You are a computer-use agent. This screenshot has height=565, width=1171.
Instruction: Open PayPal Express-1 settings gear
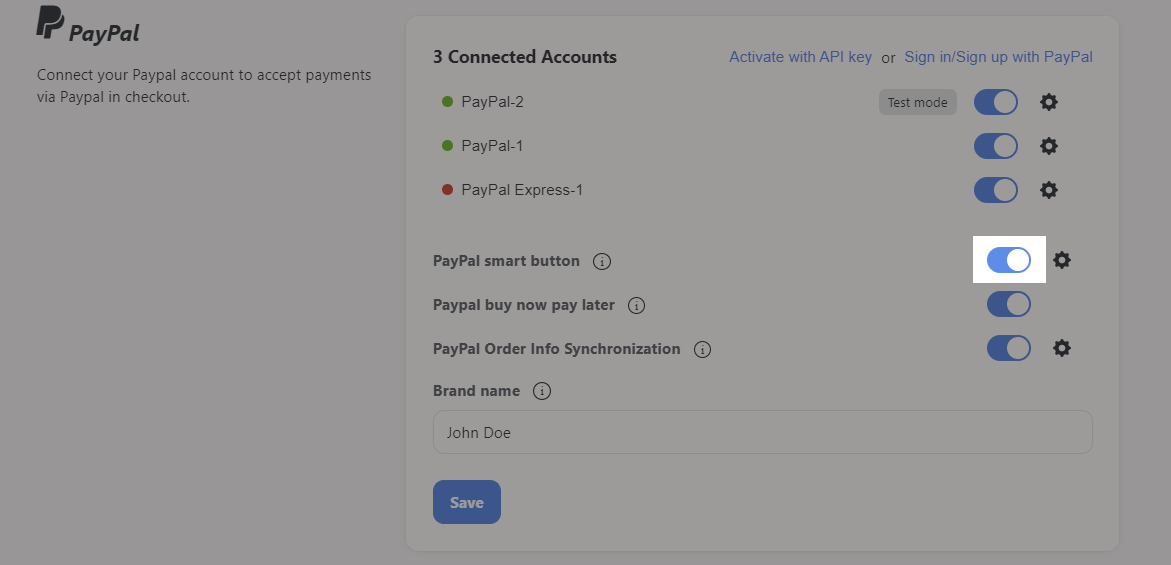[x=1049, y=190]
